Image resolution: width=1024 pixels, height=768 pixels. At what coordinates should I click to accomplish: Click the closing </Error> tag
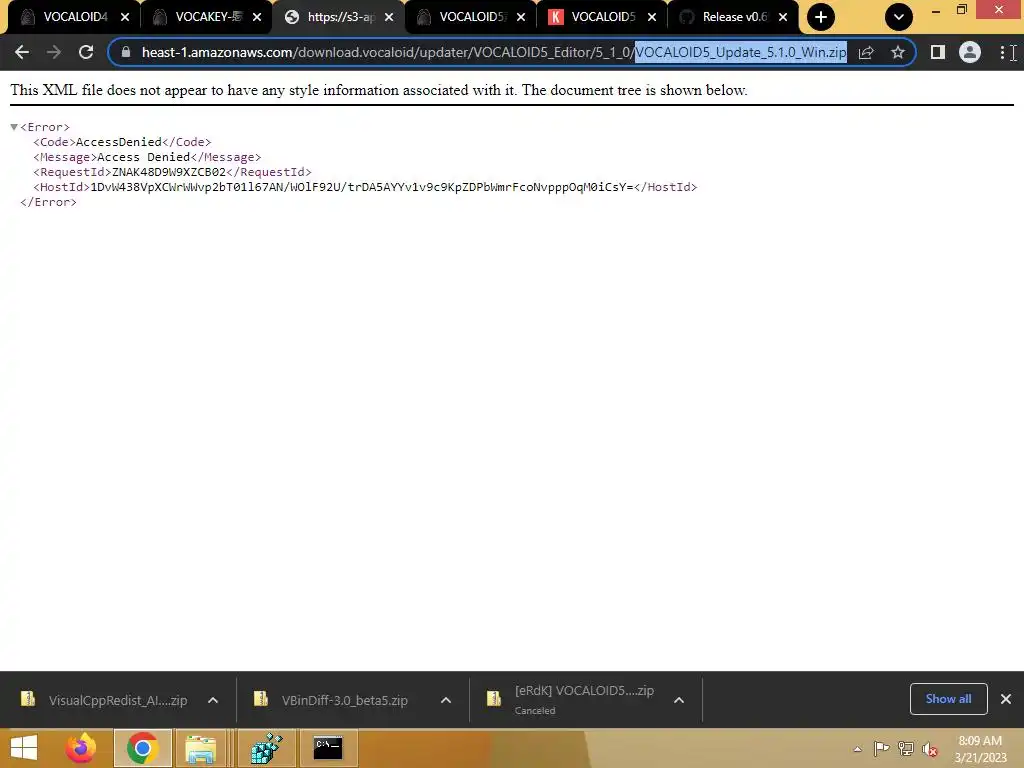(x=48, y=202)
